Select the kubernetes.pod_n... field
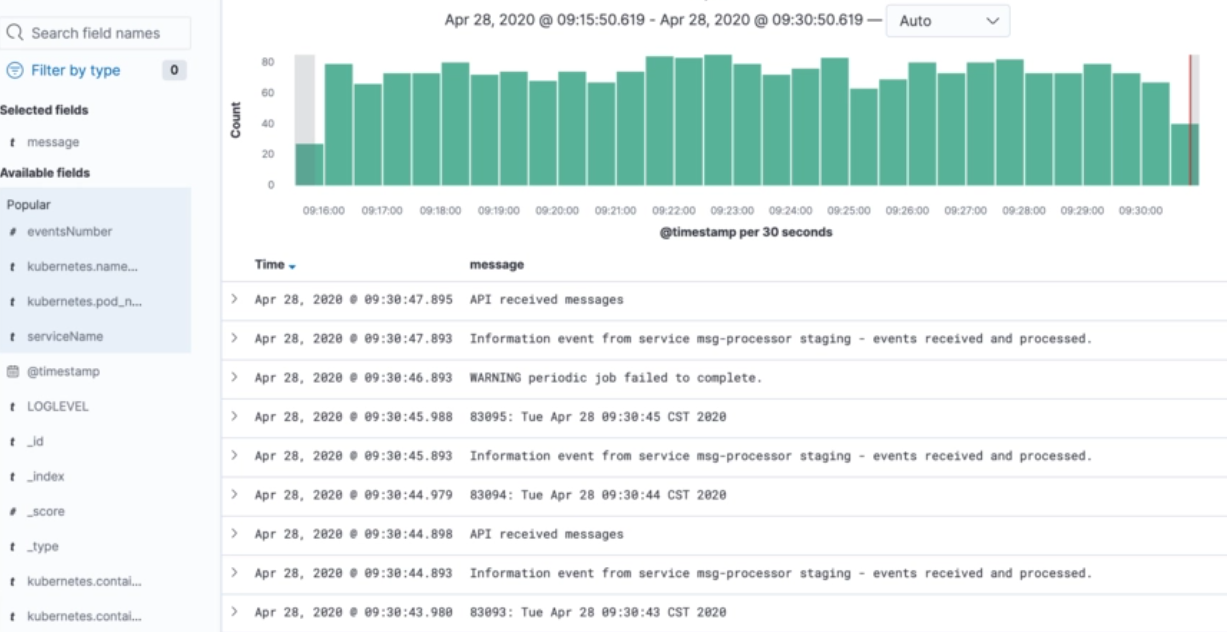Image resolution: width=1227 pixels, height=632 pixels. (x=85, y=302)
